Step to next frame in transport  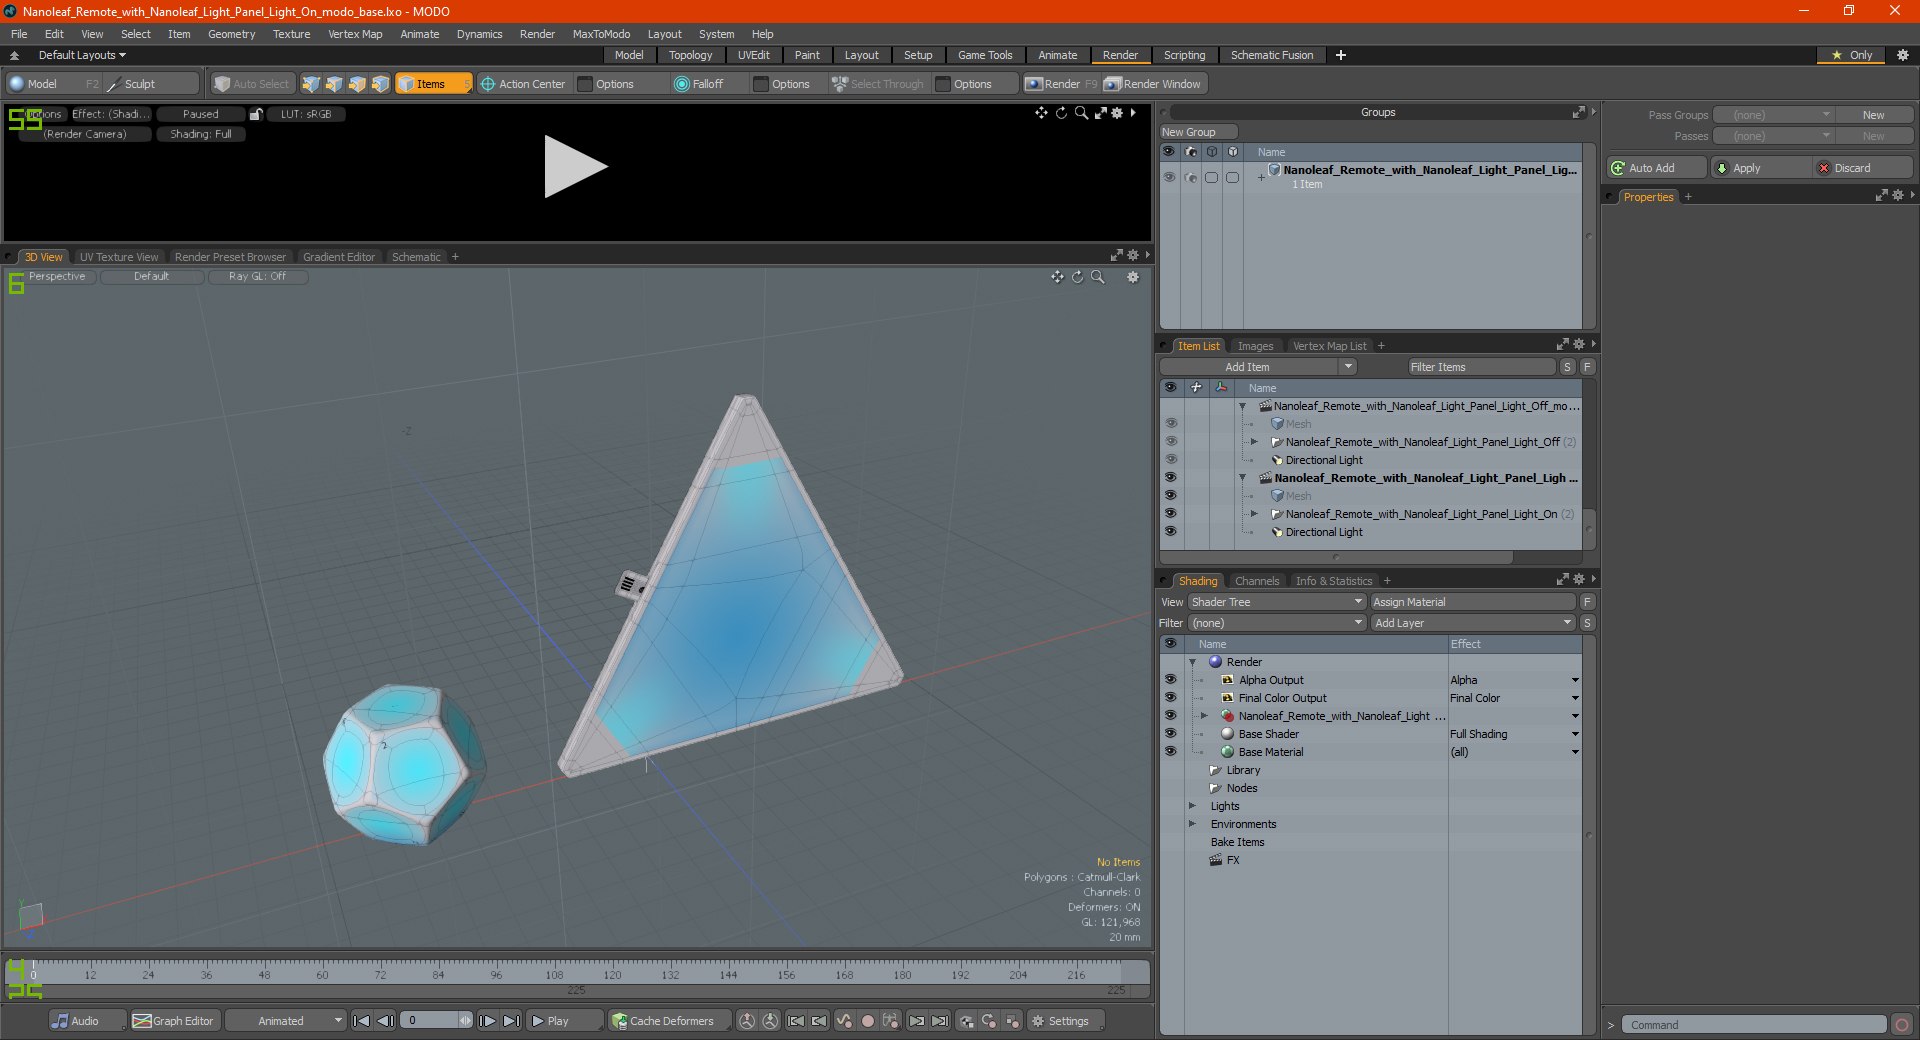click(488, 1021)
